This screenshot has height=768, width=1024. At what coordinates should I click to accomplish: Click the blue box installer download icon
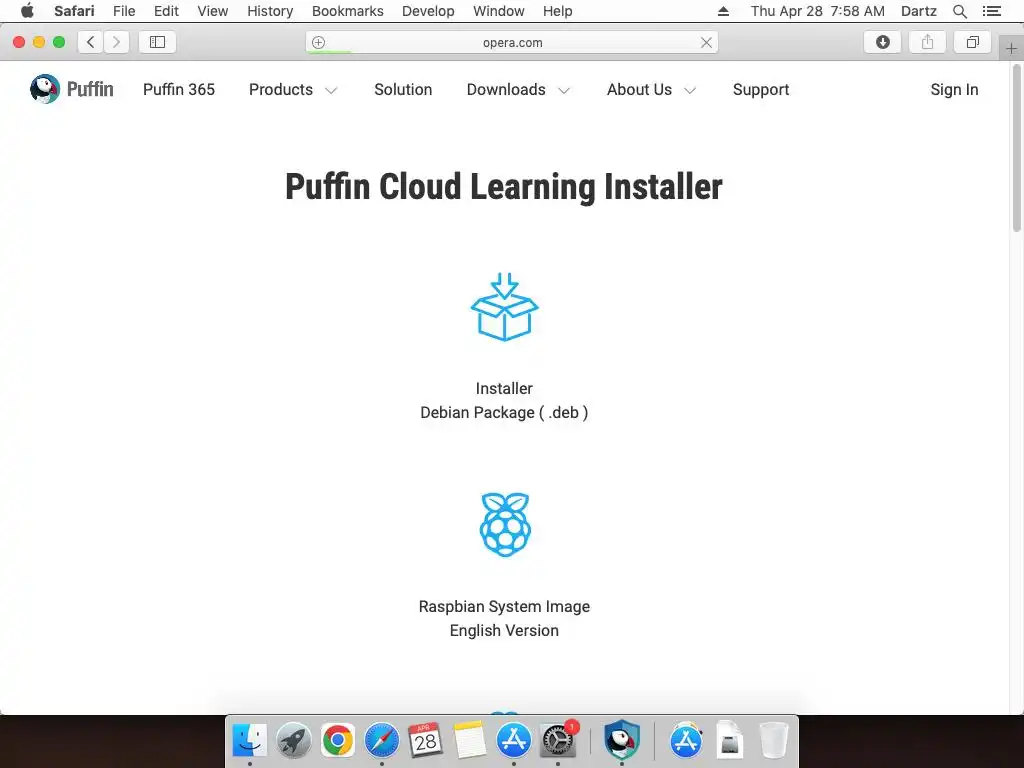point(504,307)
